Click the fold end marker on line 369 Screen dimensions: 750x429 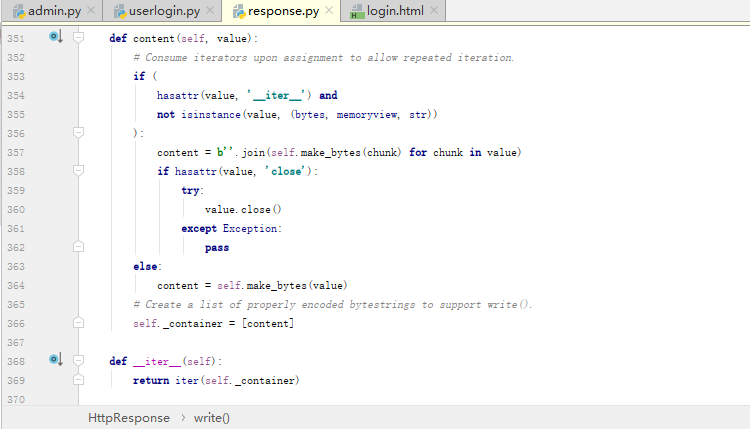point(78,380)
